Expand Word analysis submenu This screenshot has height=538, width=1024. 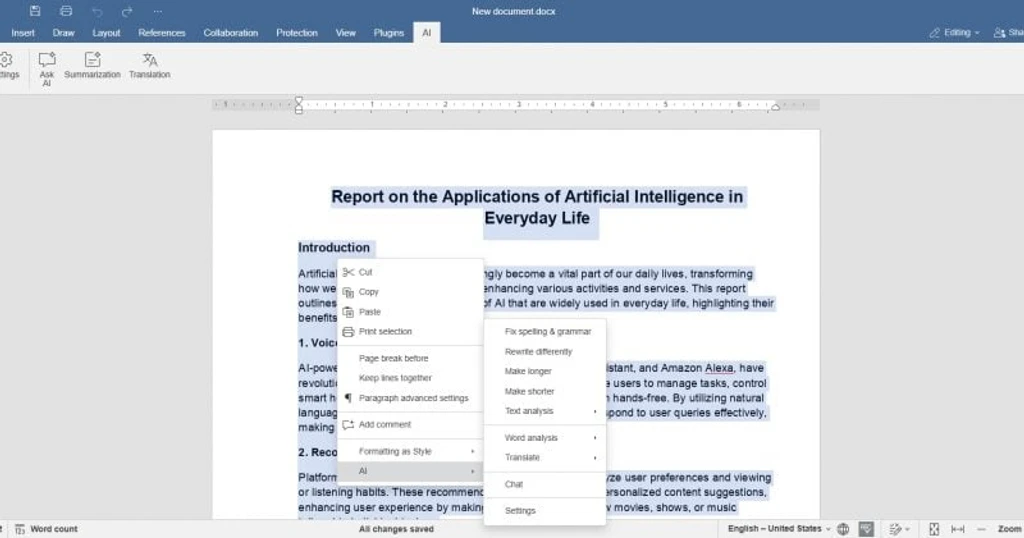pos(545,438)
